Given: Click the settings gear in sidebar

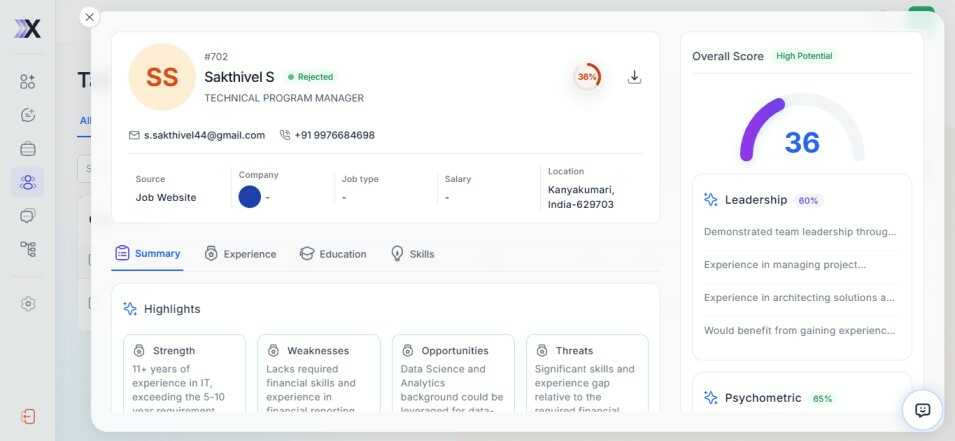Looking at the screenshot, I should coord(28,304).
